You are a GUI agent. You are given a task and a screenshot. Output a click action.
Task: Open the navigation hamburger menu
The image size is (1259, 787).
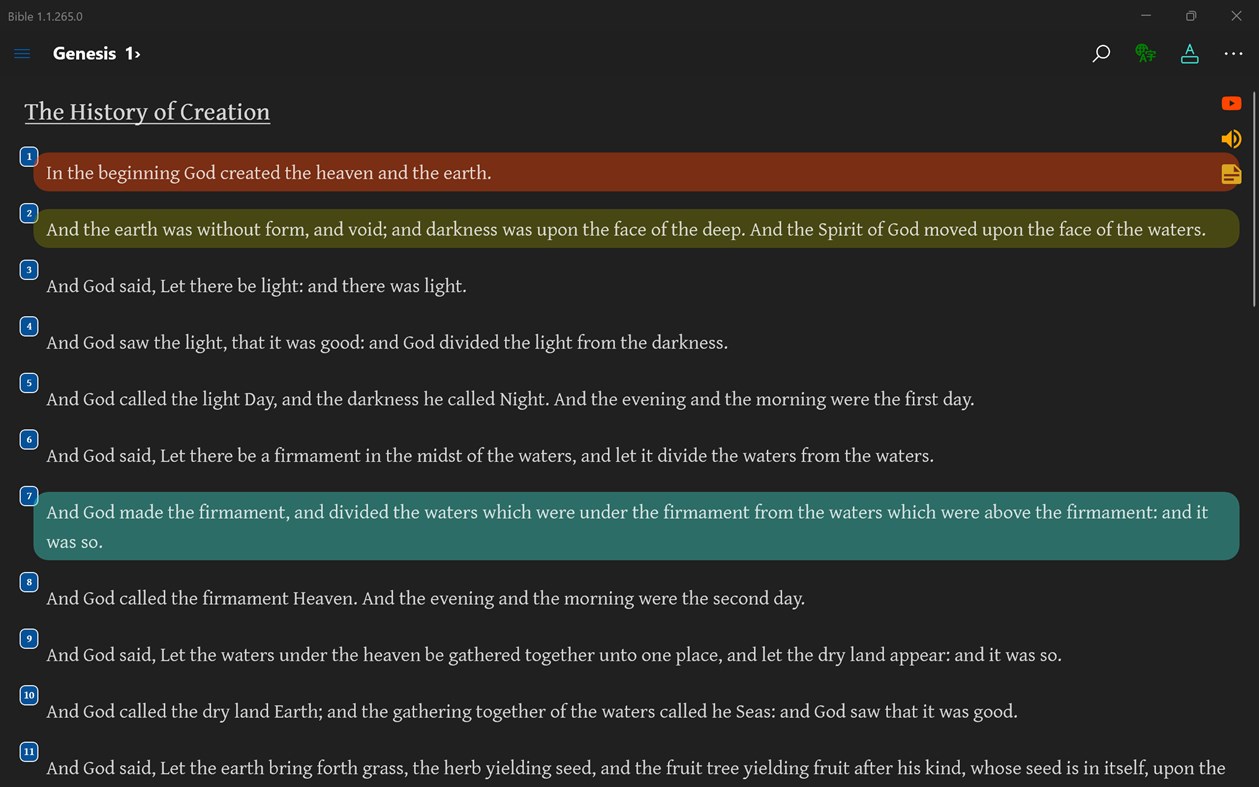tap(22, 53)
